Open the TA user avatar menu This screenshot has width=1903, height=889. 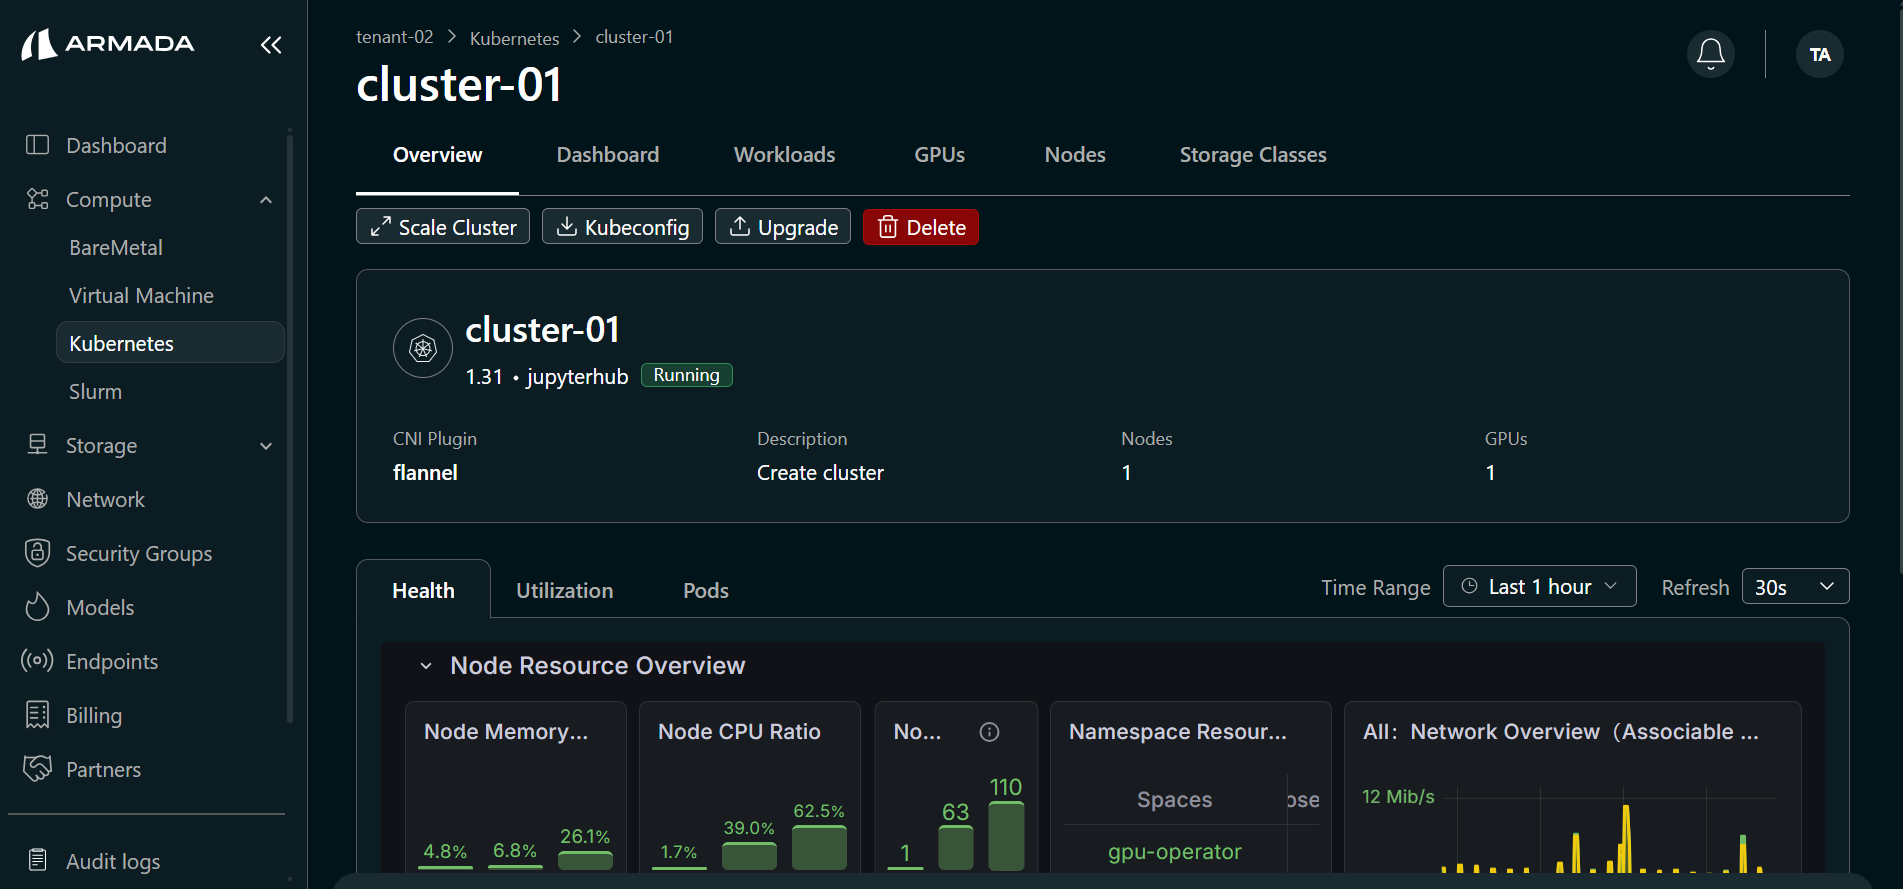coord(1820,54)
